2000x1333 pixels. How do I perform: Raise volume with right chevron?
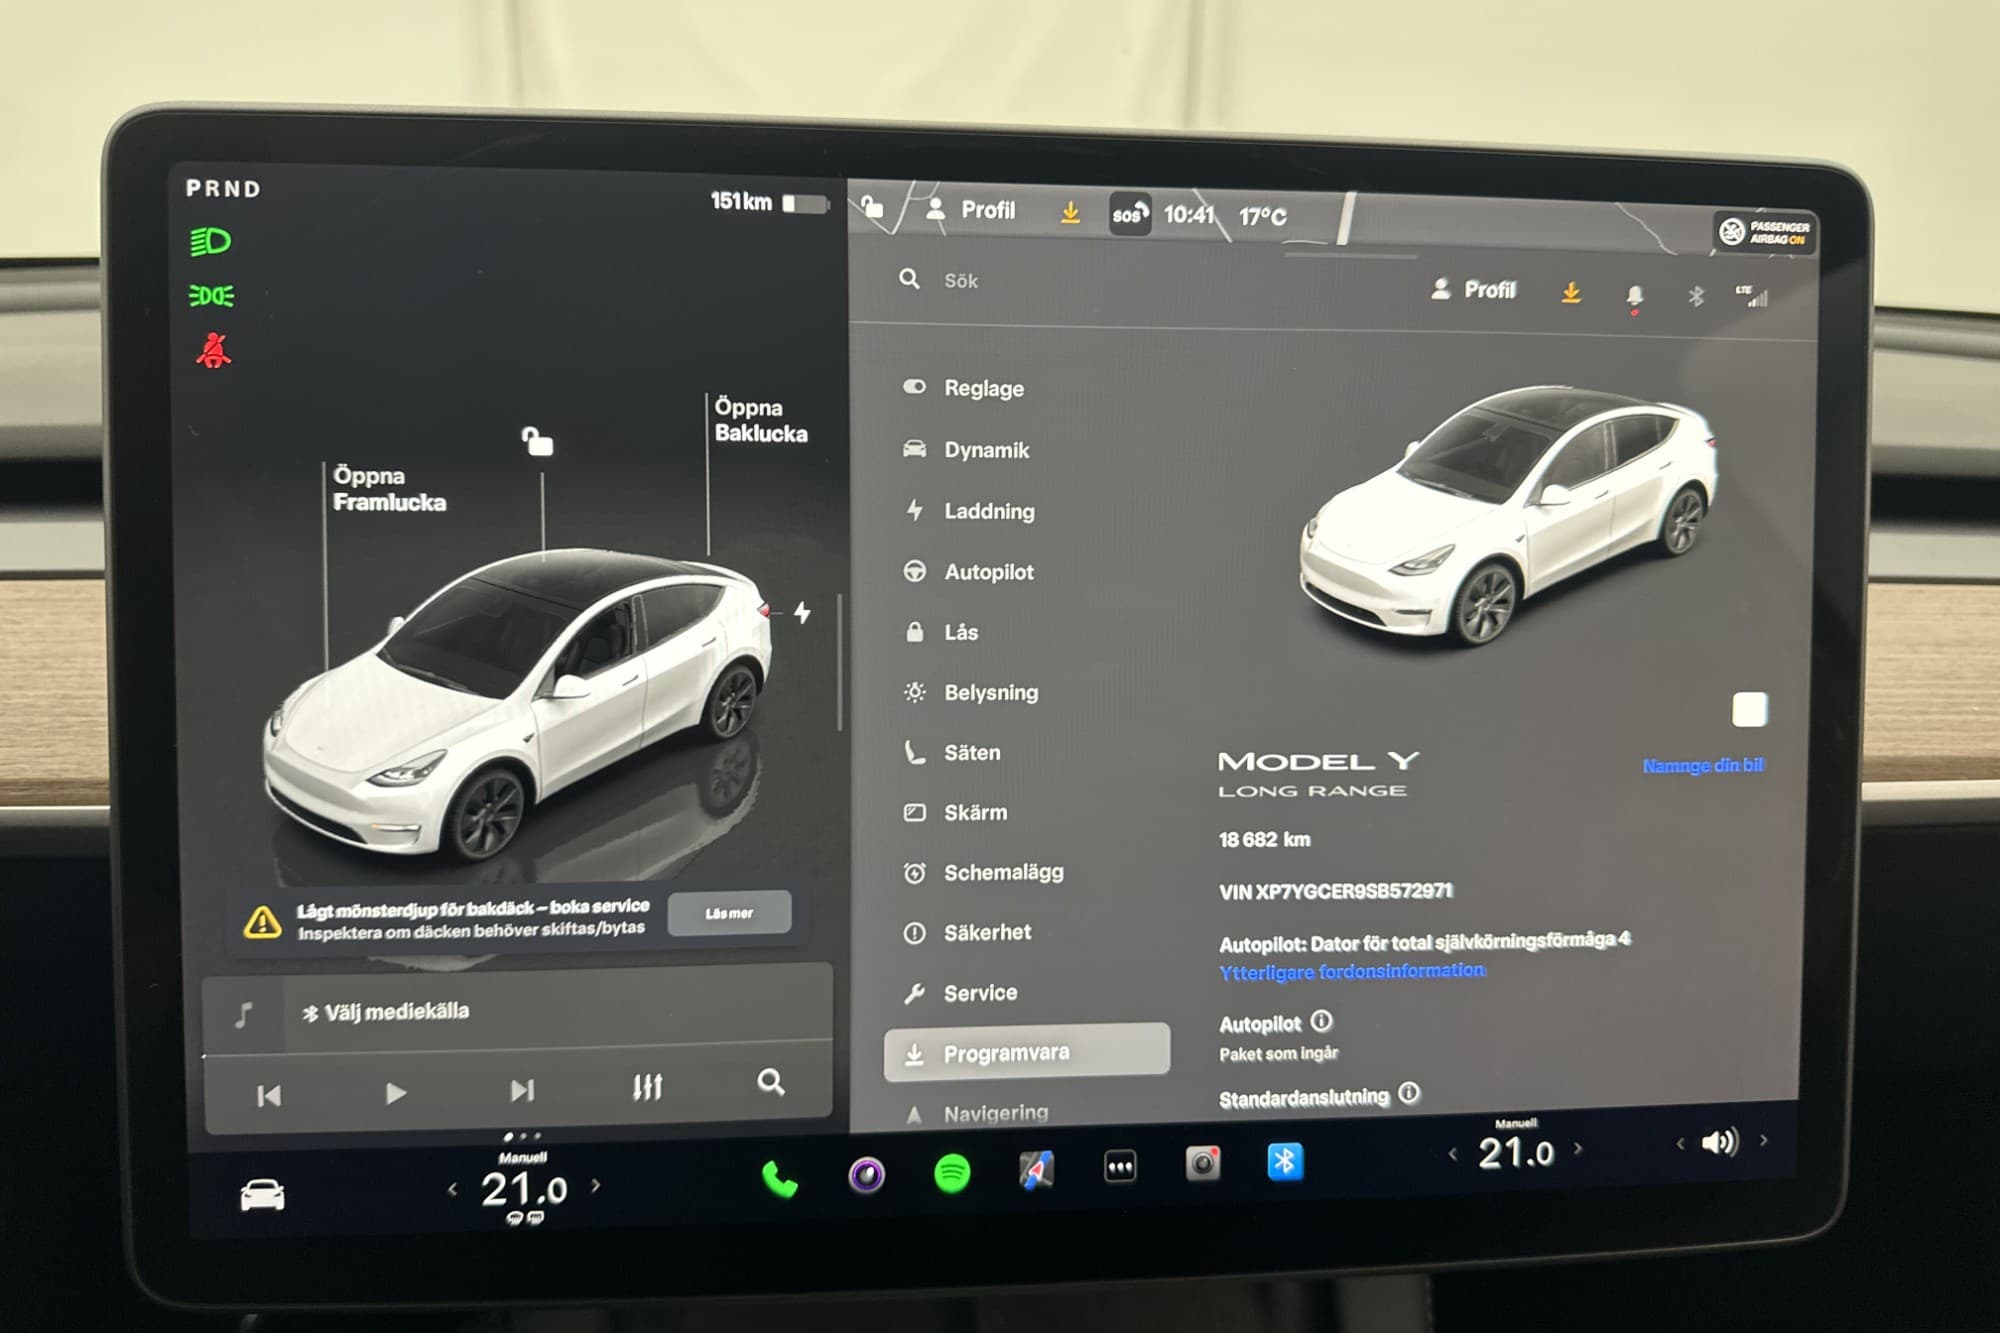[1763, 1140]
